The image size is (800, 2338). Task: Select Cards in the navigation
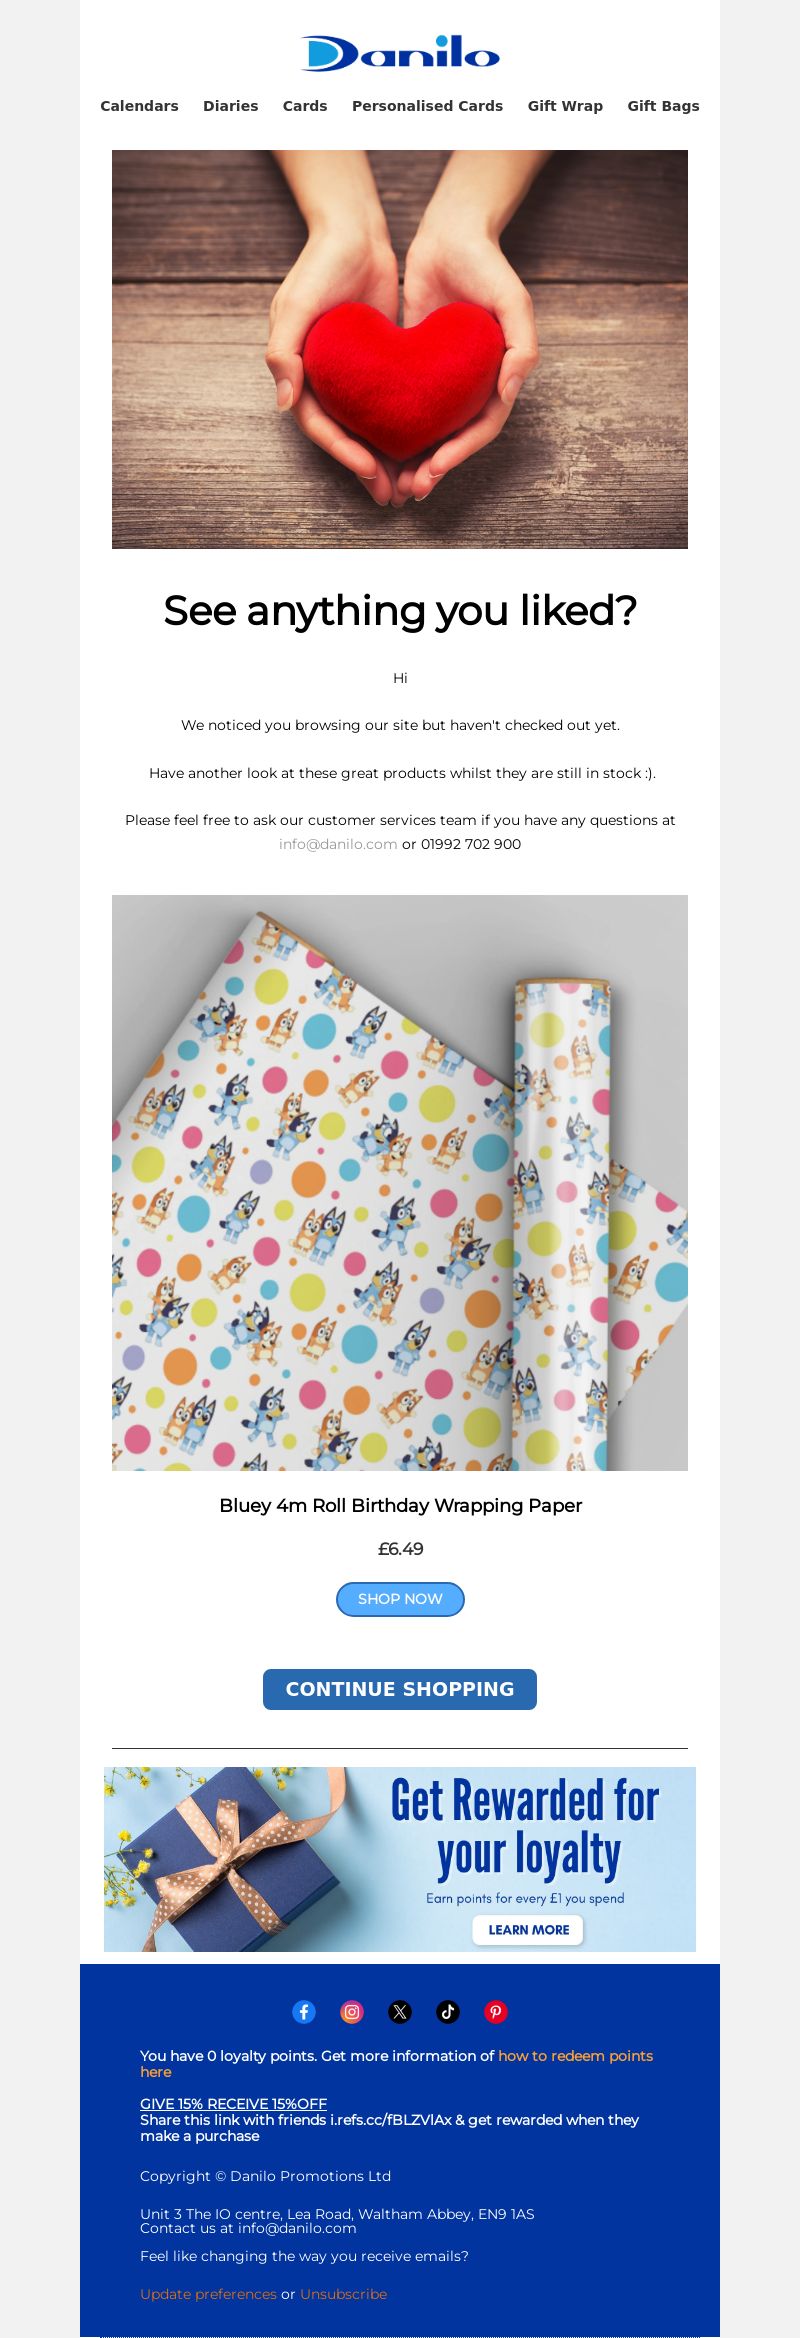[x=305, y=106]
